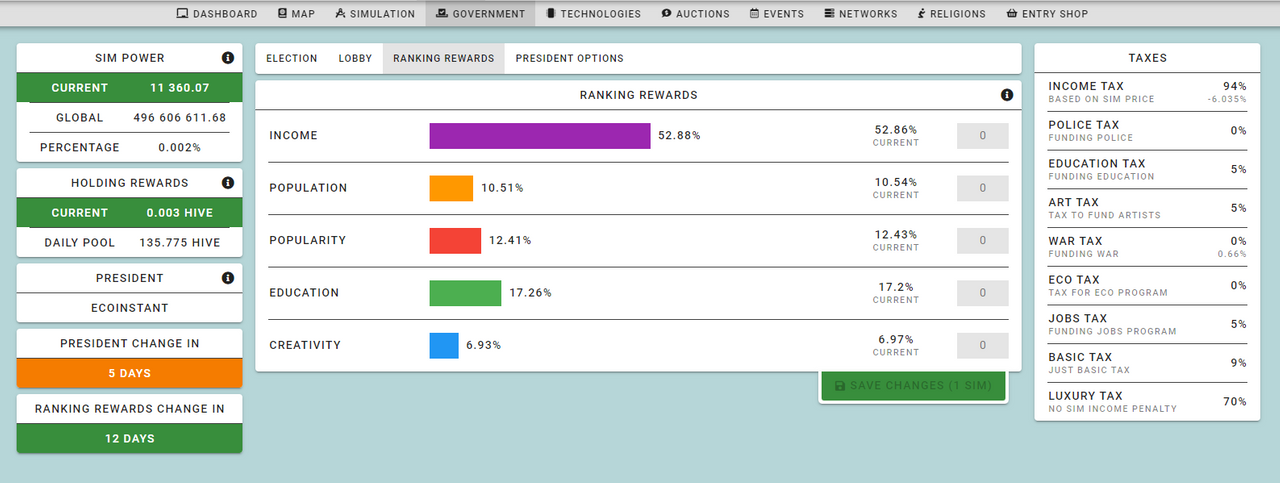
Task: Open the Events calendar page
Action: click(x=777, y=14)
